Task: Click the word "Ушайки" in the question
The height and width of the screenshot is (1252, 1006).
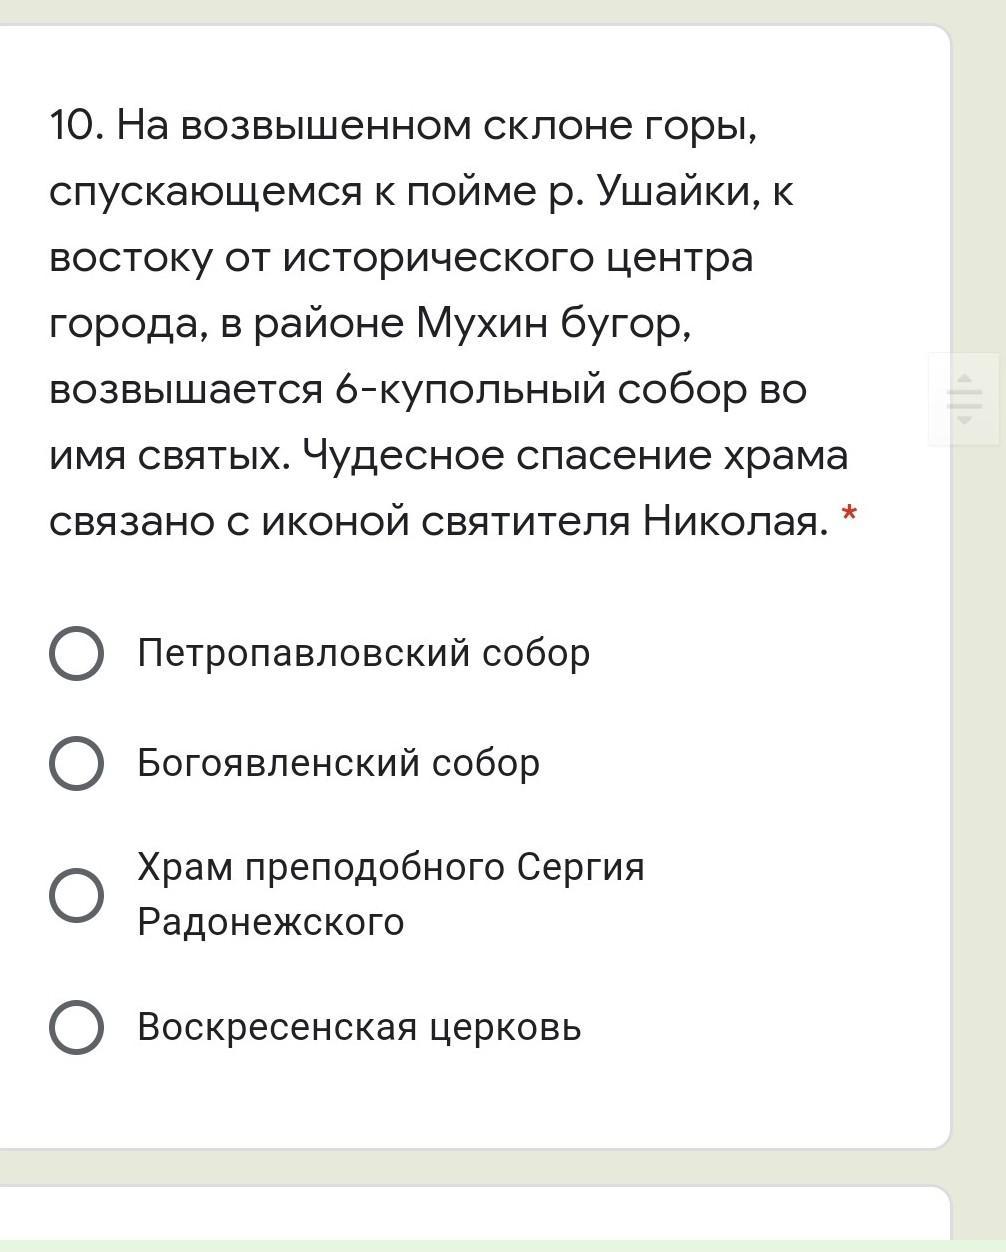Action: 678,192
